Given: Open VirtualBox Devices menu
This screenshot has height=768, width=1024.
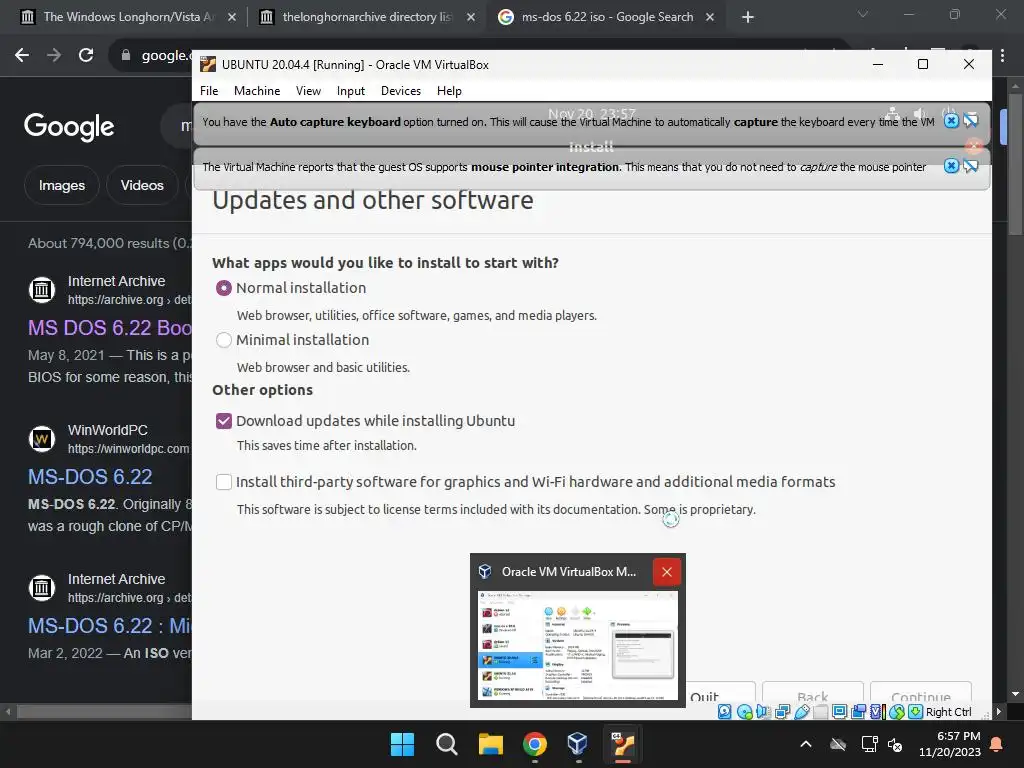Looking at the screenshot, I should pos(401,91).
